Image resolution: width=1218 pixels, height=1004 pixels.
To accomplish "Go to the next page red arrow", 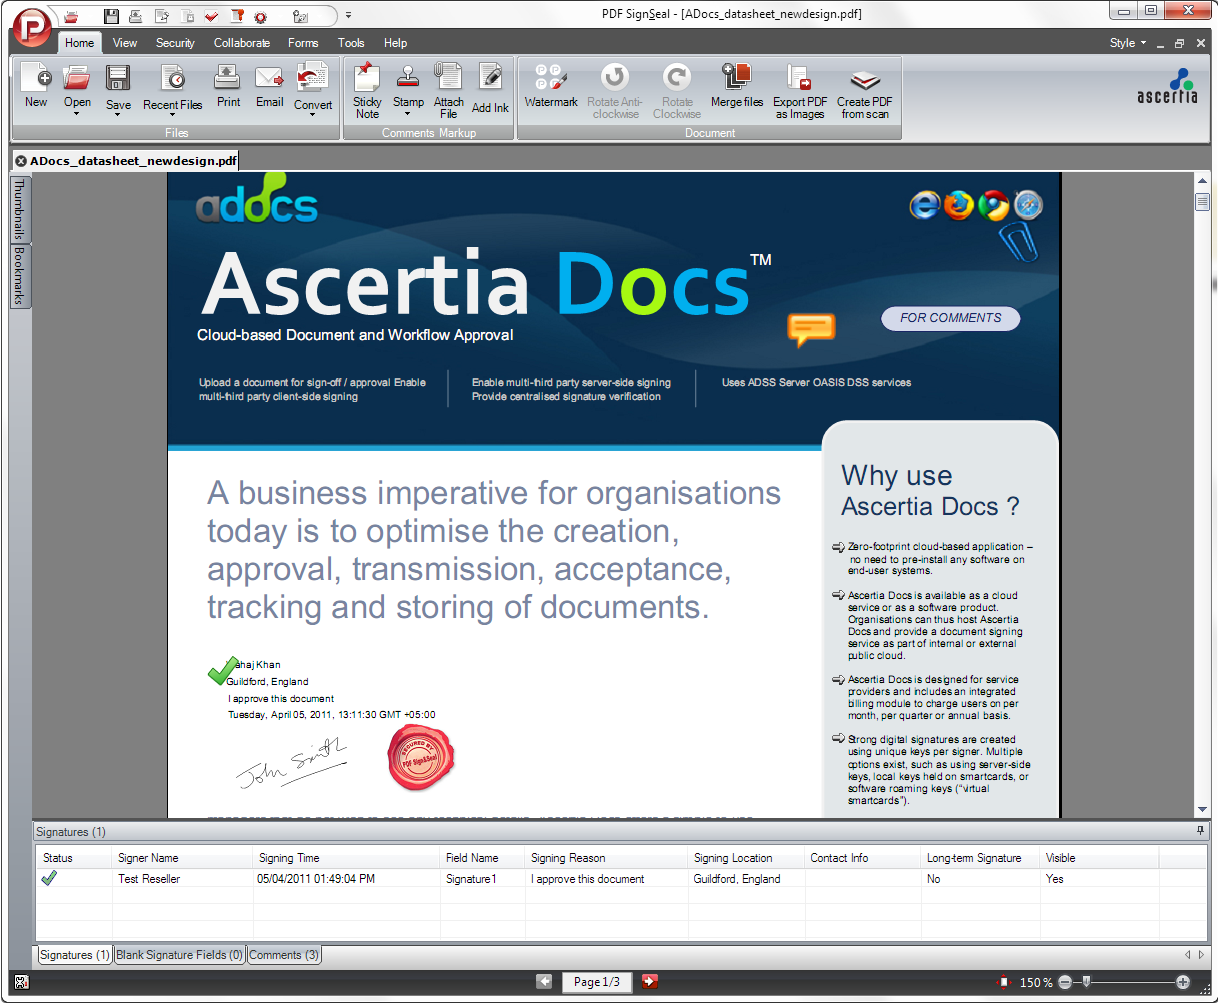I will coord(650,982).
